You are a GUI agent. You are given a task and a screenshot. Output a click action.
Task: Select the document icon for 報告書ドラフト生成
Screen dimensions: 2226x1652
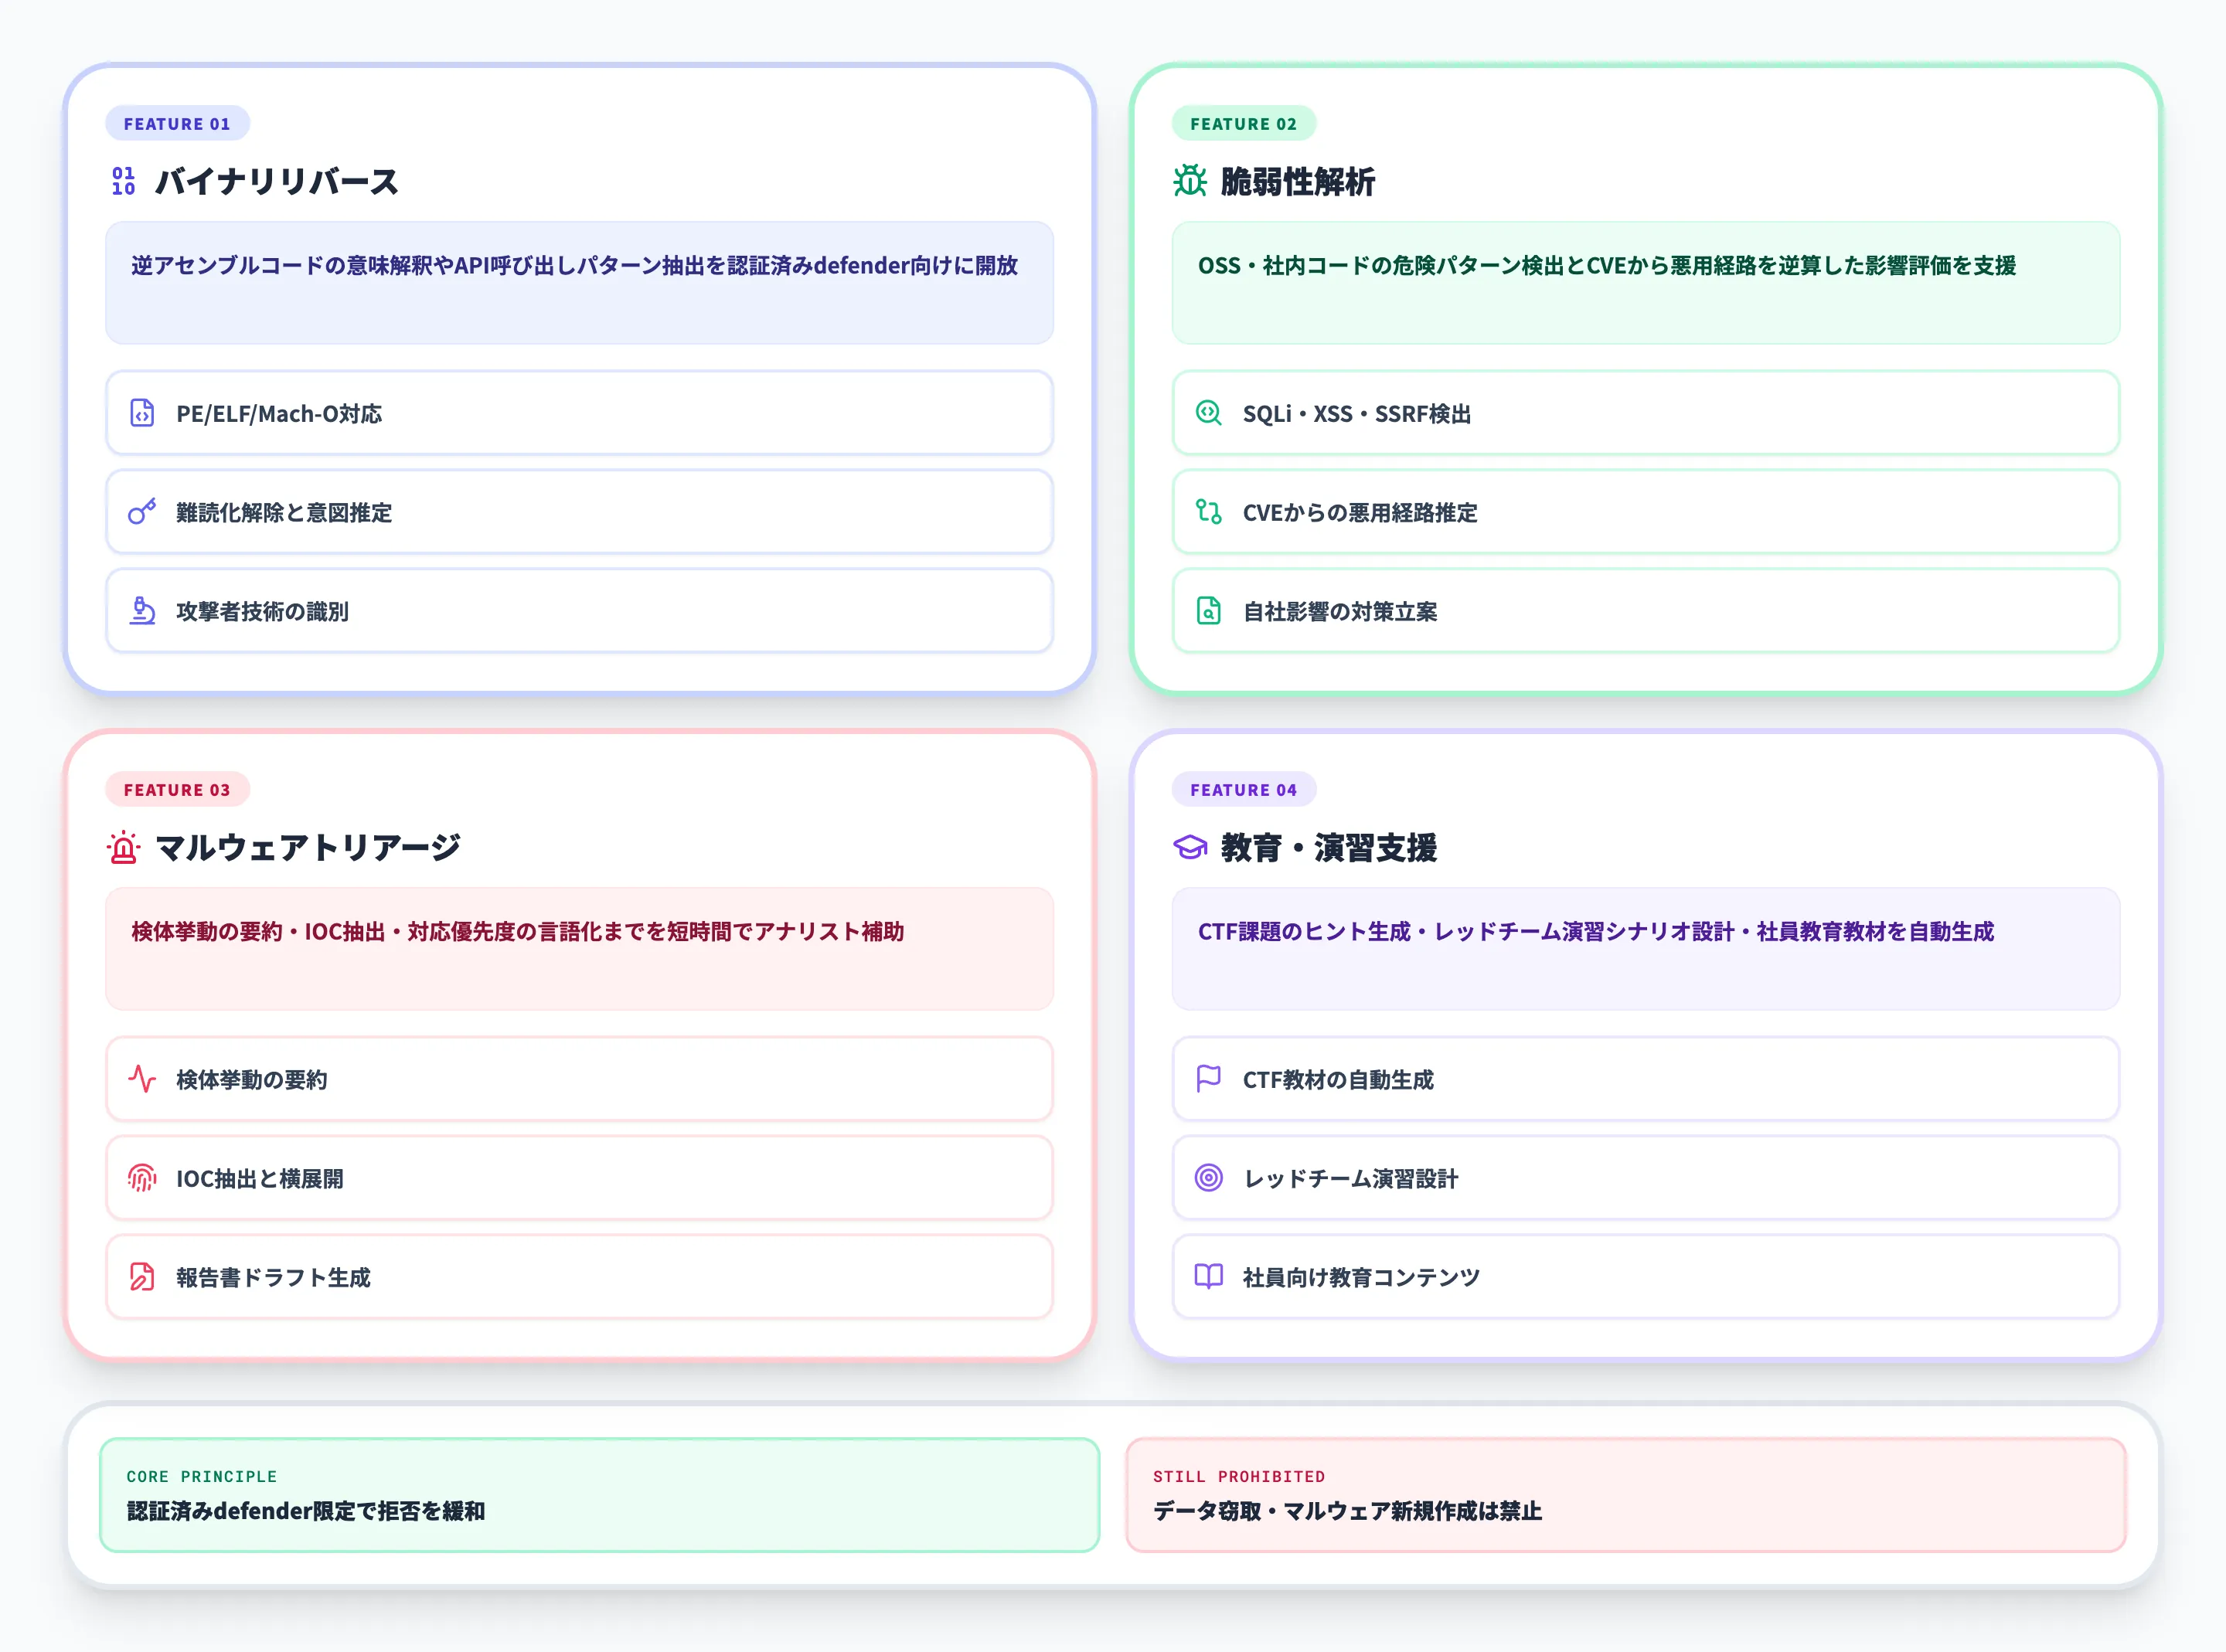coord(143,1276)
